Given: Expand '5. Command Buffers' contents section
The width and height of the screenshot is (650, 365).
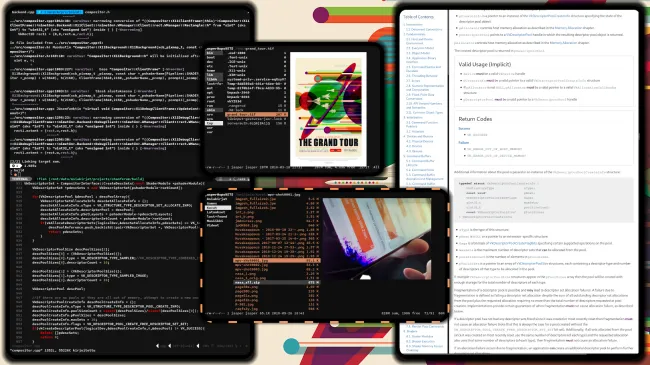Looking at the screenshot, I should click(417, 156).
